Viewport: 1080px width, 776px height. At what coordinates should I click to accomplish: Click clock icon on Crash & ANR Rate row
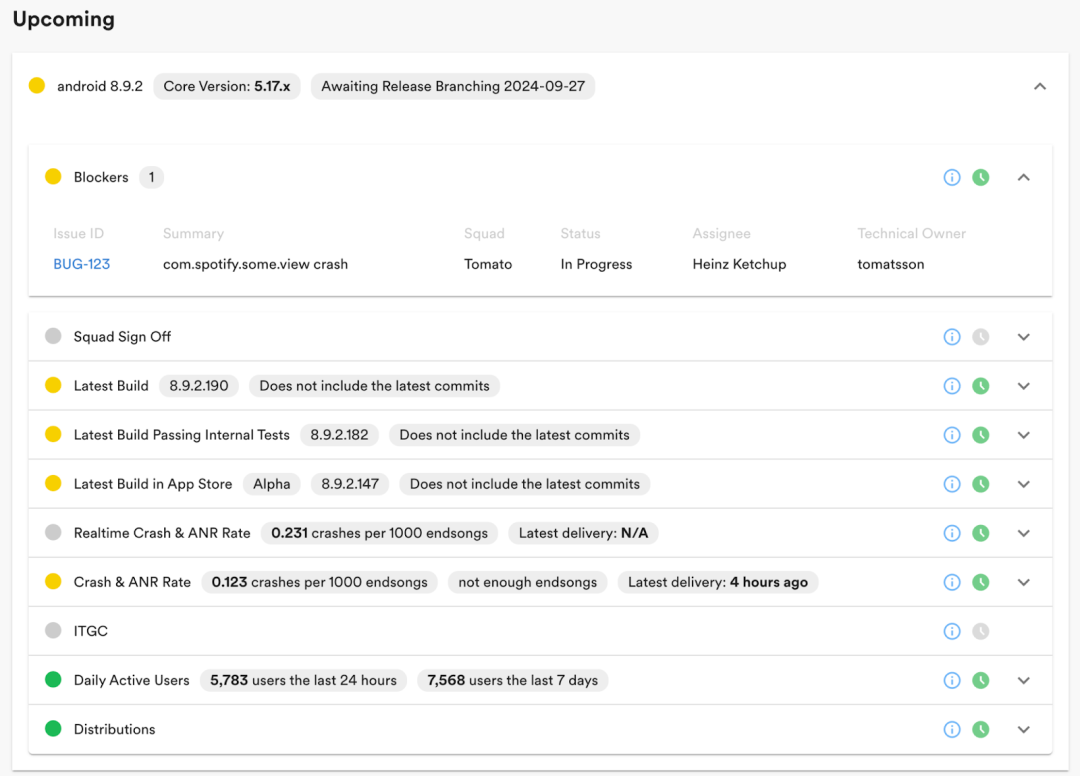(x=981, y=583)
